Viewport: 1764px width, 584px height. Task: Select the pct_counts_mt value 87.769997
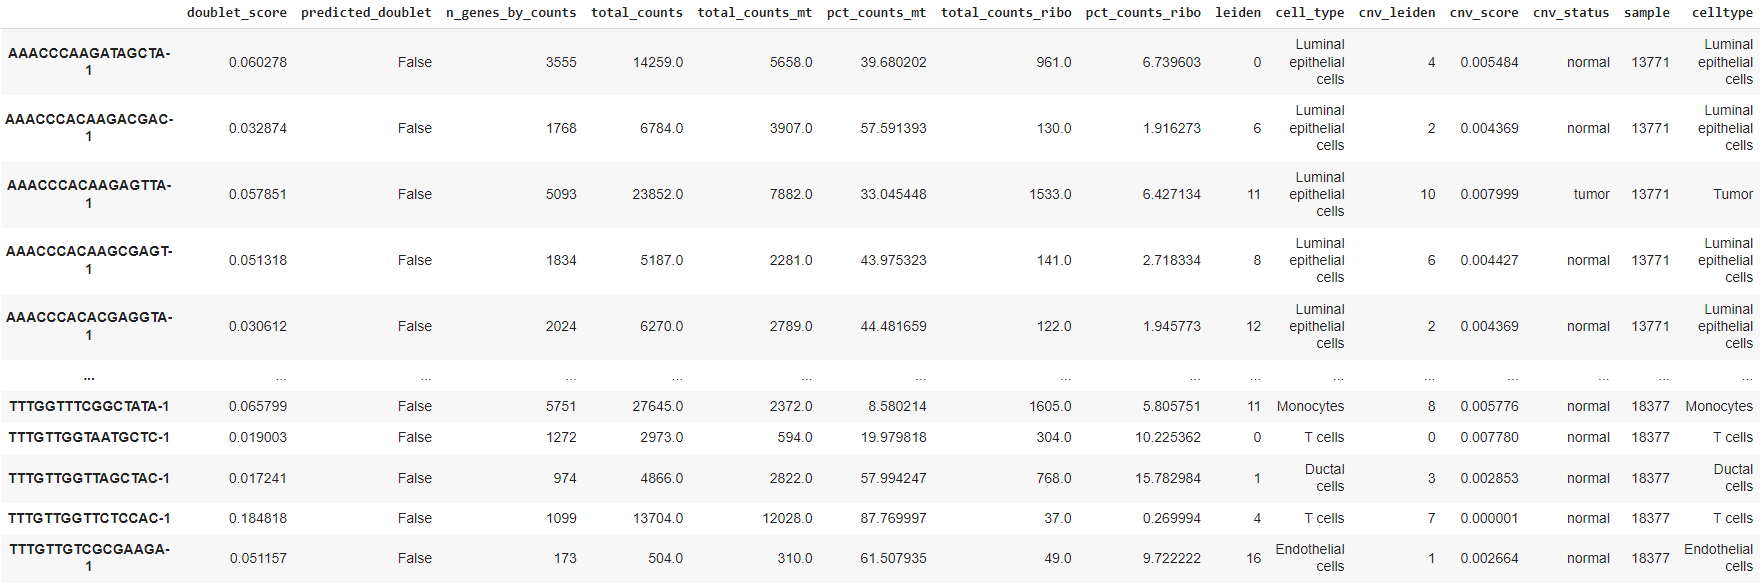point(893,518)
